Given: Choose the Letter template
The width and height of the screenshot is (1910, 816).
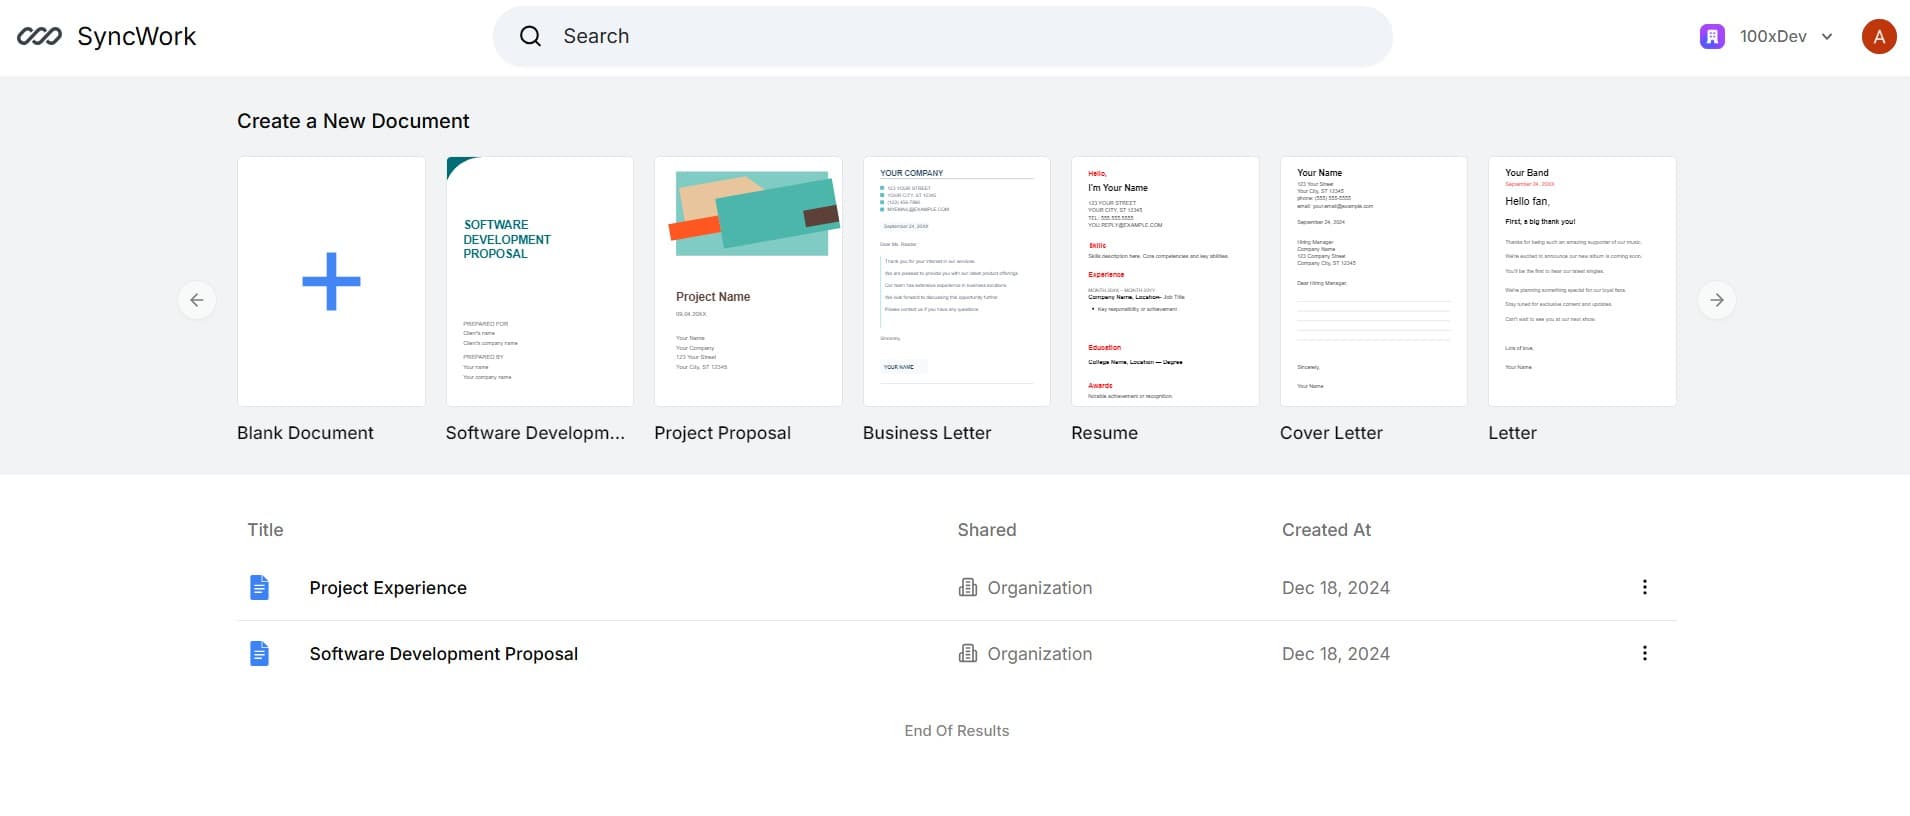Looking at the screenshot, I should (1582, 281).
